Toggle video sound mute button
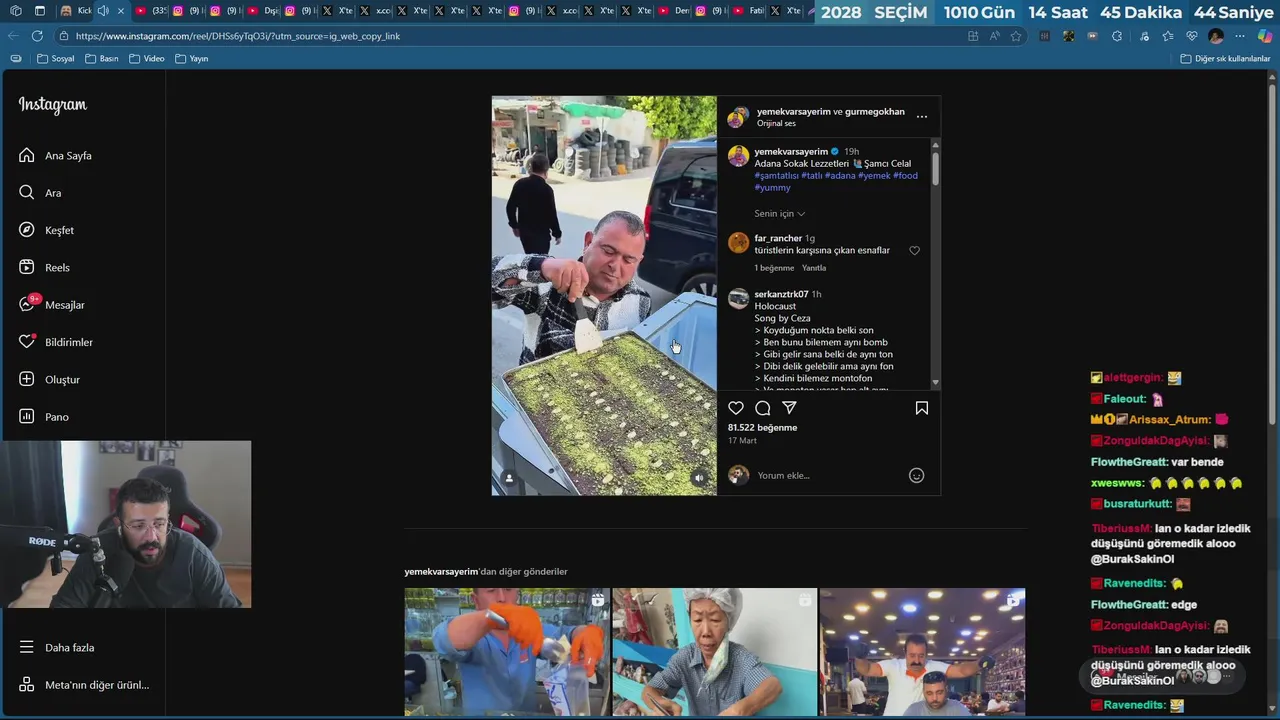Image resolution: width=1280 pixels, height=720 pixels. [x=699, y=479]
